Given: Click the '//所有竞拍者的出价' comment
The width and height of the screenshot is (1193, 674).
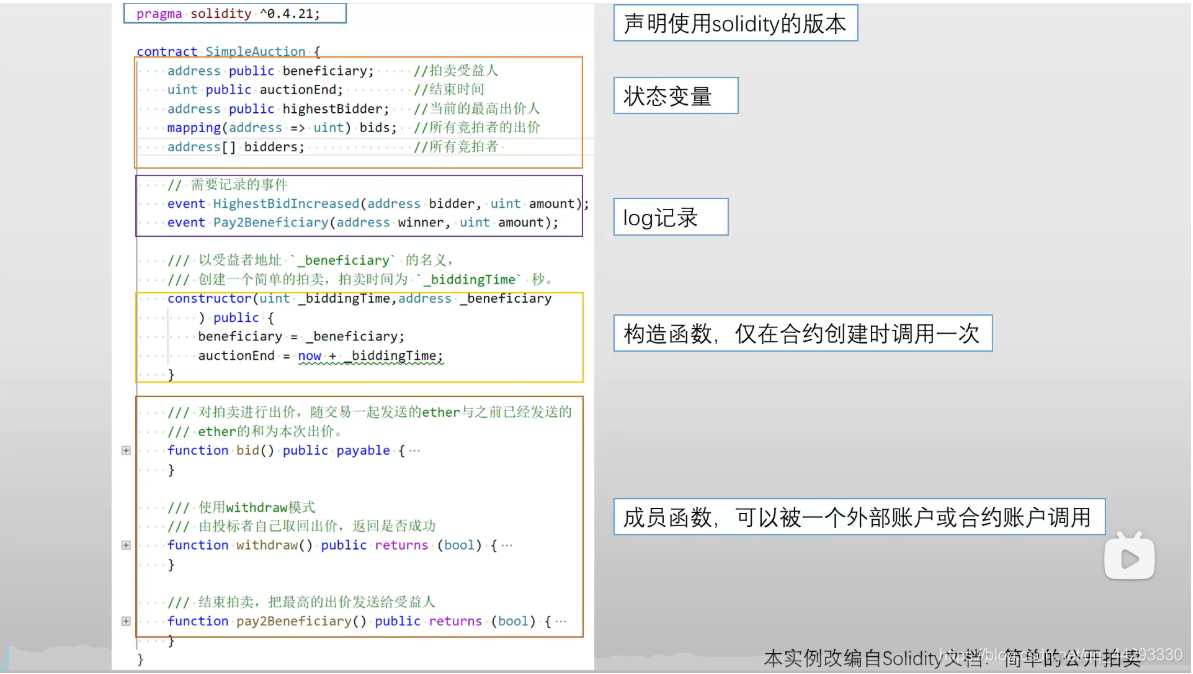Looking at the screenshot, I should (x=476, y=128).
